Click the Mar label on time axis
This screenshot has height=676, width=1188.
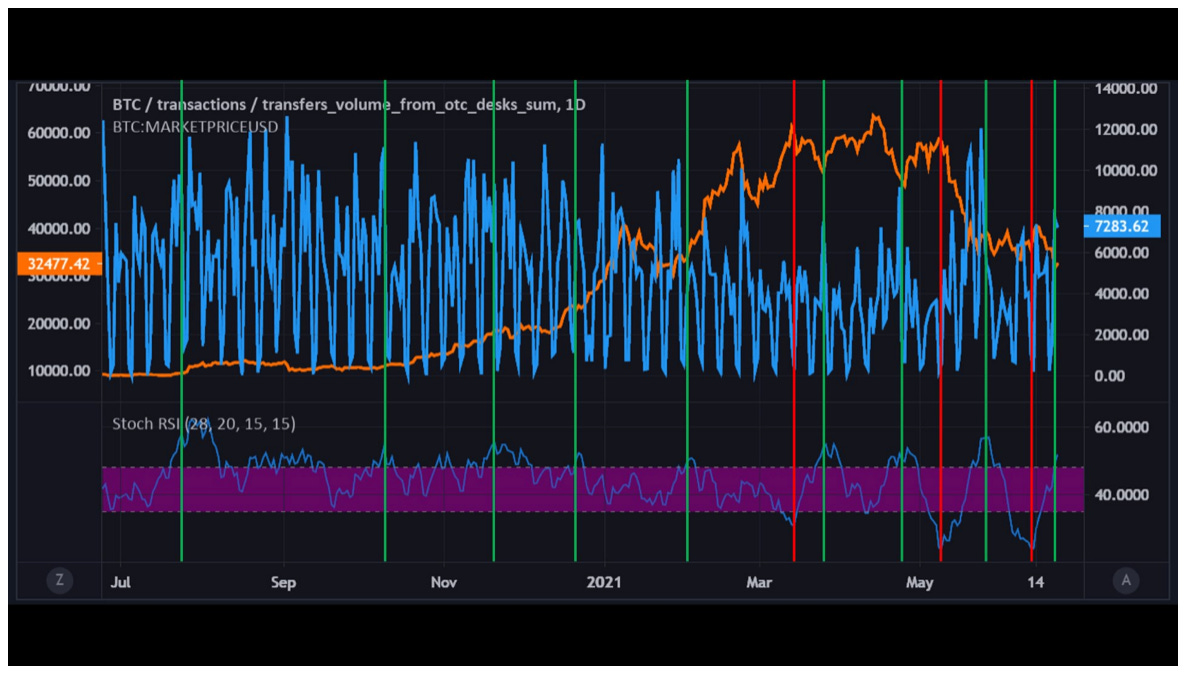[759, 582]
